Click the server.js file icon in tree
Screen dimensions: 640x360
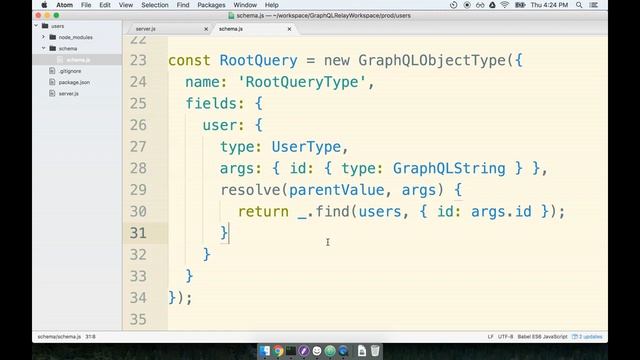(52, 93)
